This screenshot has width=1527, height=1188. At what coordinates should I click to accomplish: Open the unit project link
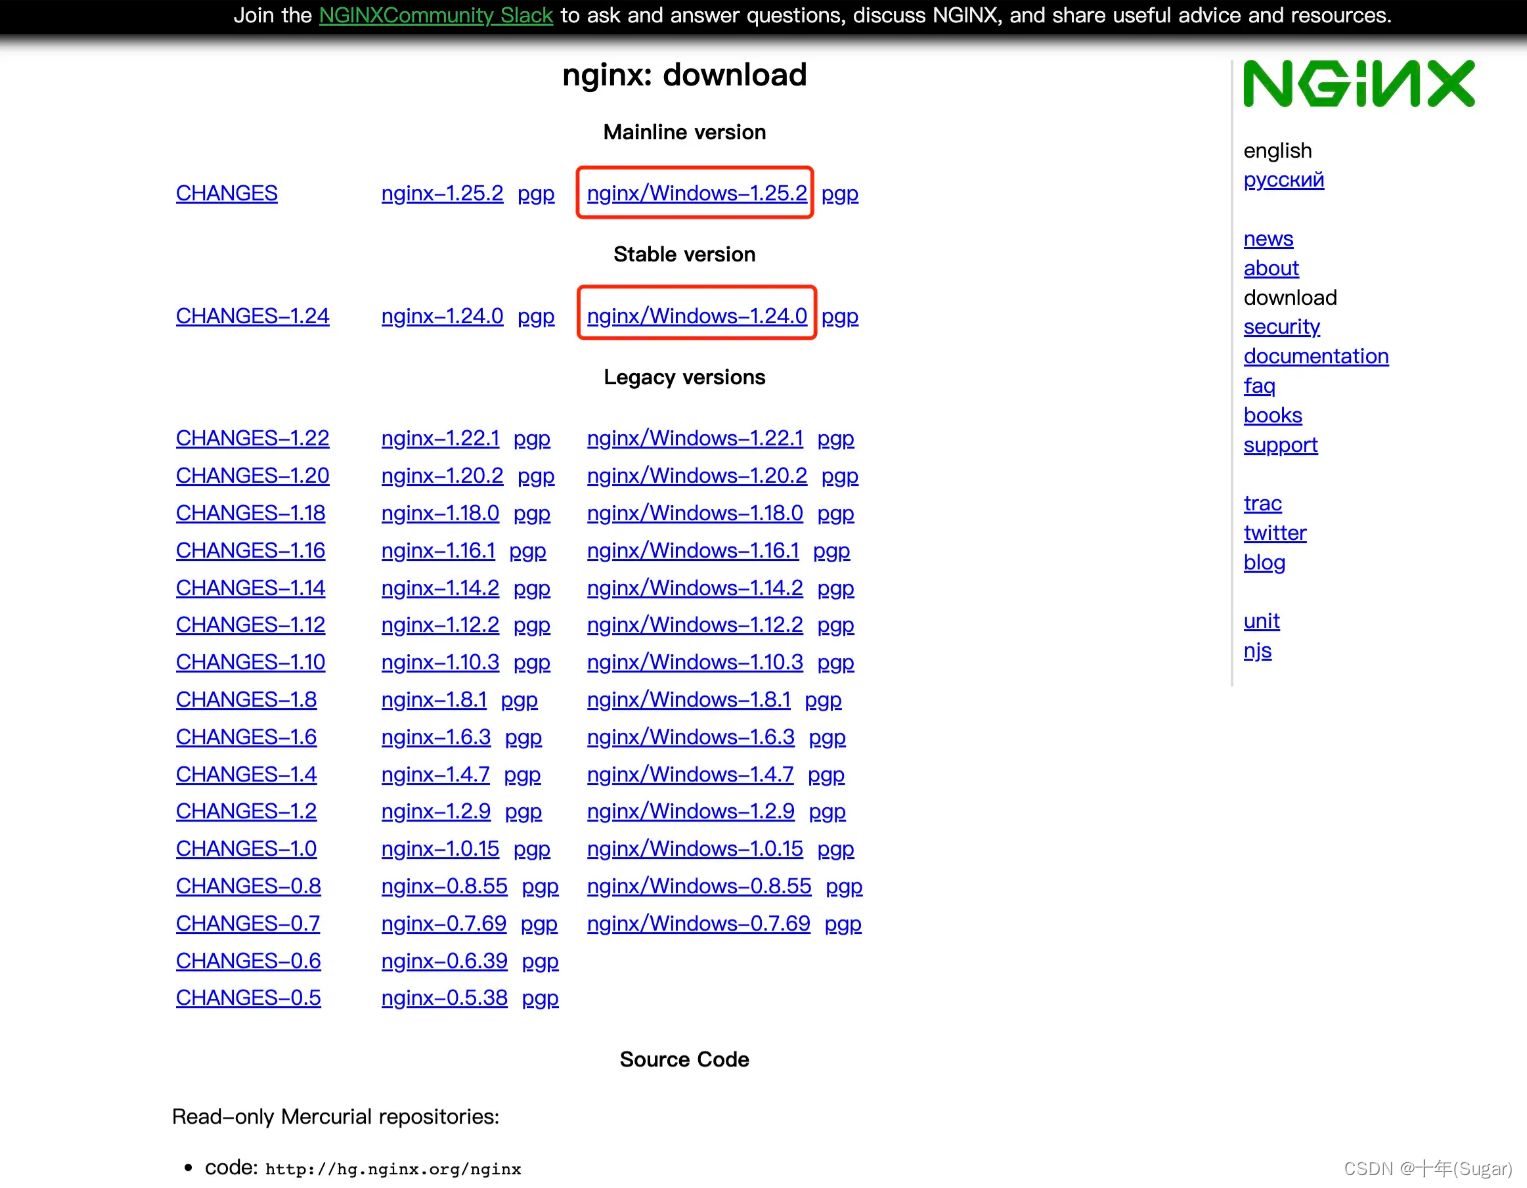(1261, 622)
